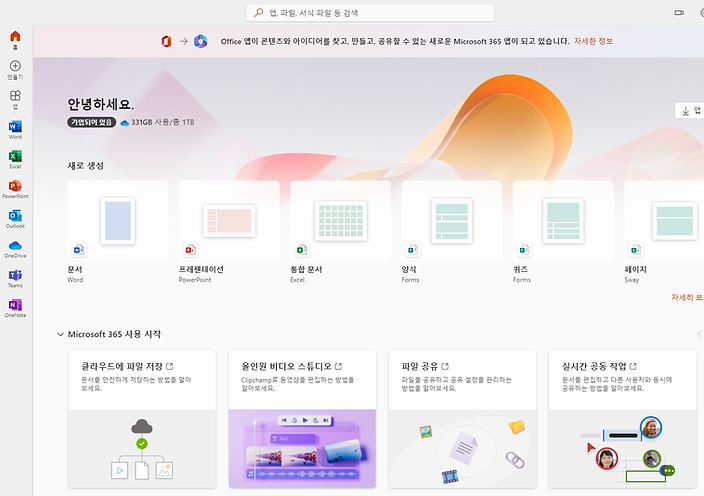Click the Forms badge on 퀴즈 card
Viewport: 704px width, 496px height.
coord(524,250)
